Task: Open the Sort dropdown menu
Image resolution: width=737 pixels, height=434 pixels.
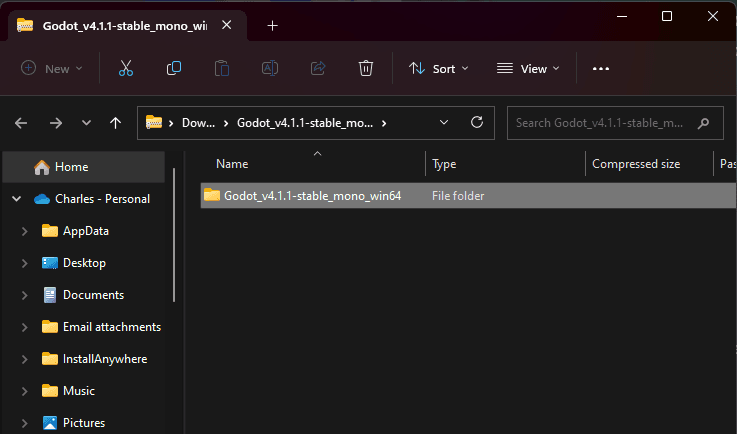Action: (432, 68)
